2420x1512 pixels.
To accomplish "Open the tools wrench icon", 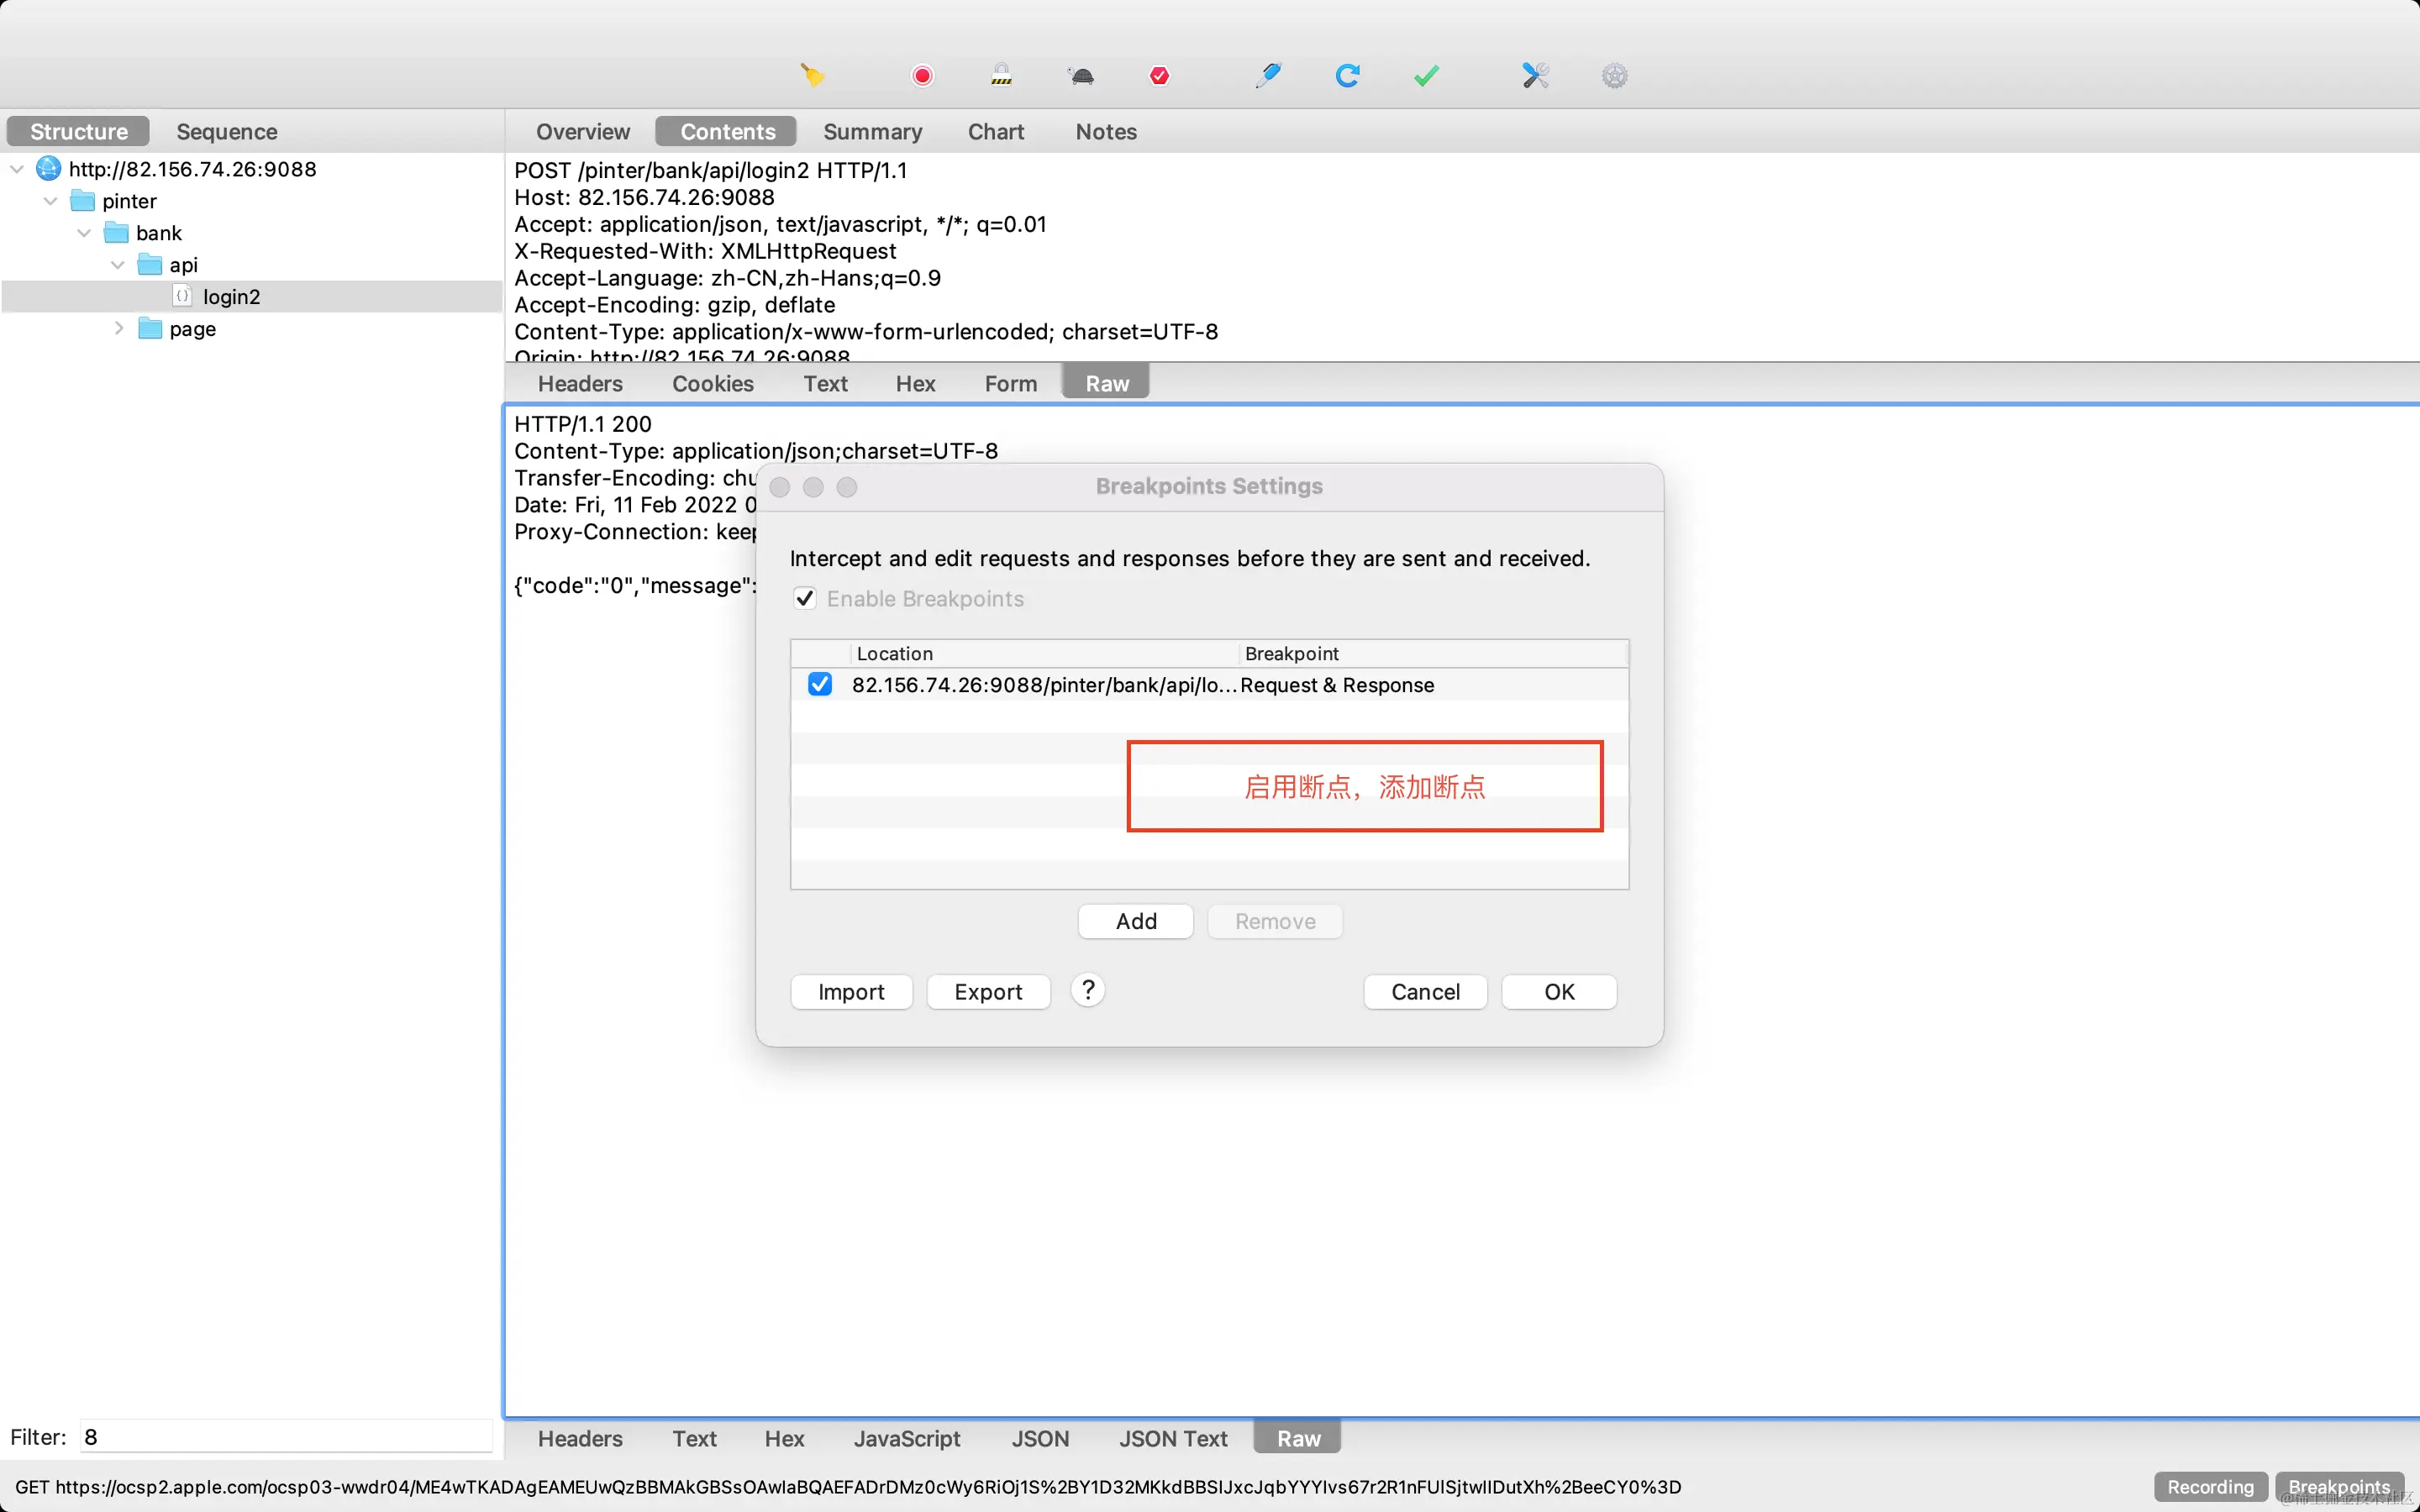I will point(1535,76).
